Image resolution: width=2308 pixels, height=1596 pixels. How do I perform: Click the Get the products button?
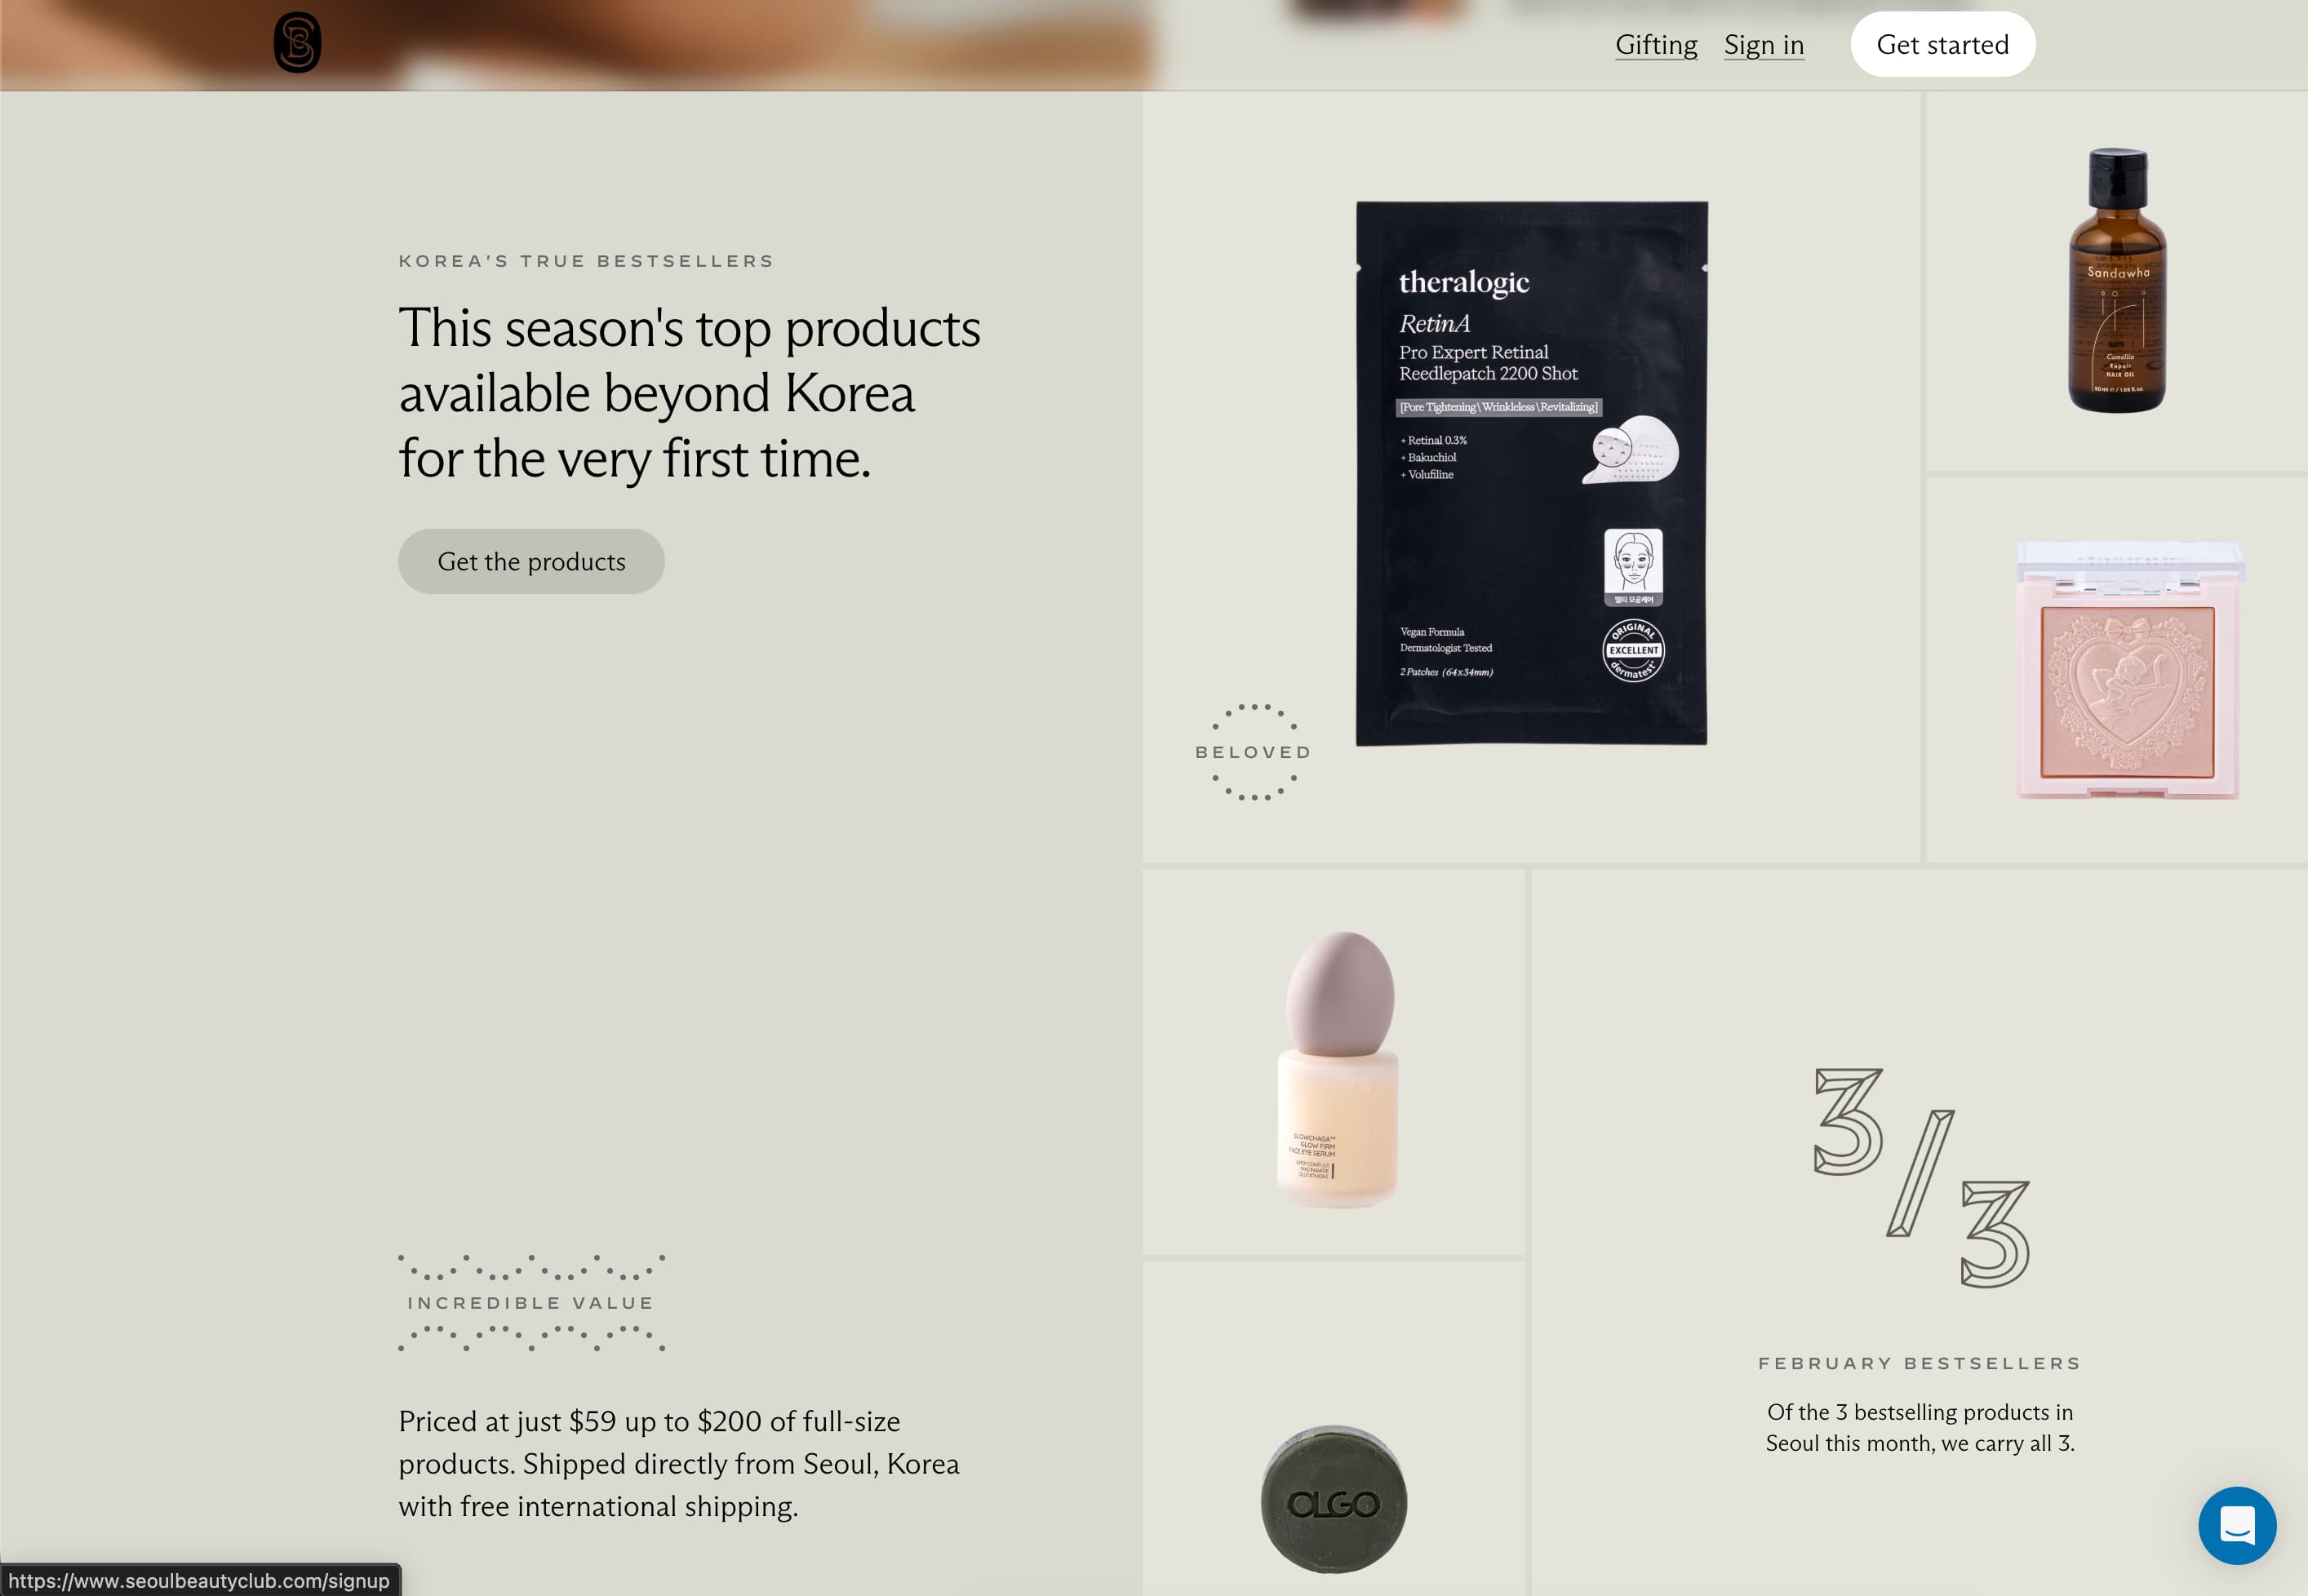531,561
